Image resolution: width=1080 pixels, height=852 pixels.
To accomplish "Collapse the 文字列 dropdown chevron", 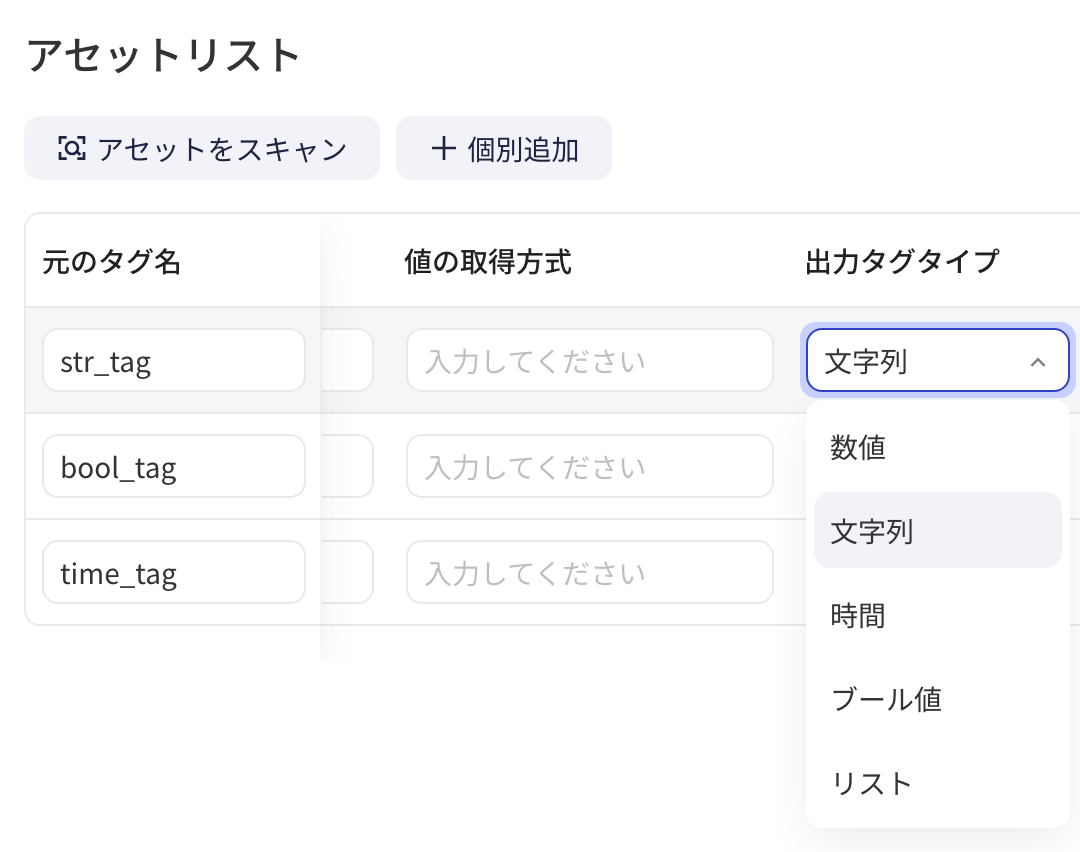I will (x=1037, y=362).
